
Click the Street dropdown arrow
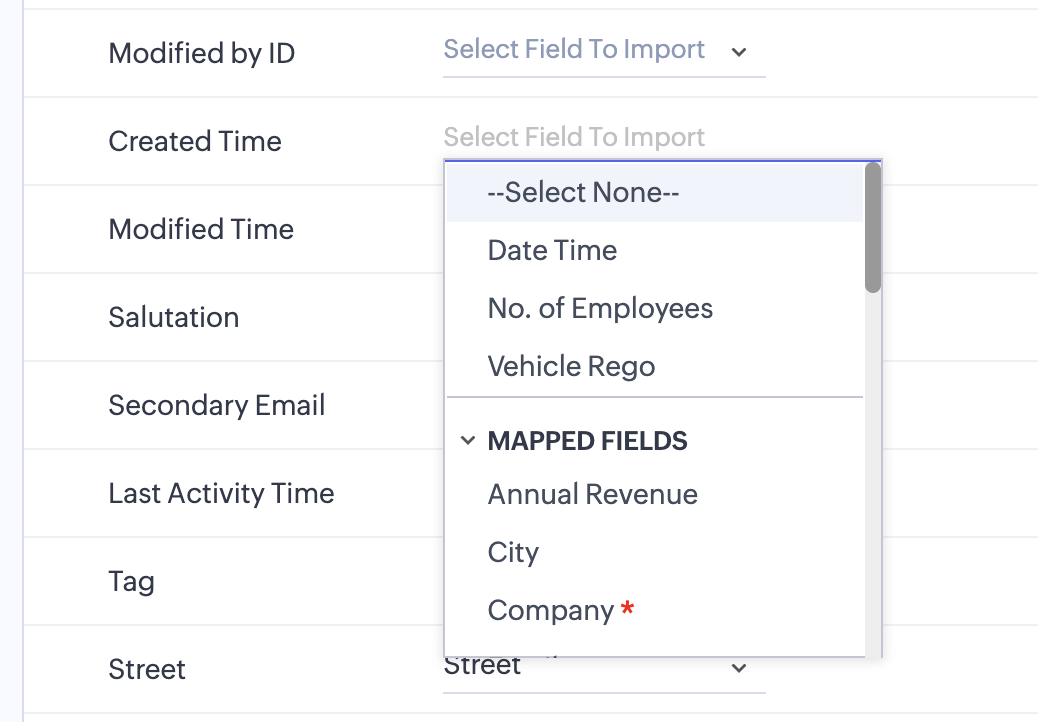(739, 668)
